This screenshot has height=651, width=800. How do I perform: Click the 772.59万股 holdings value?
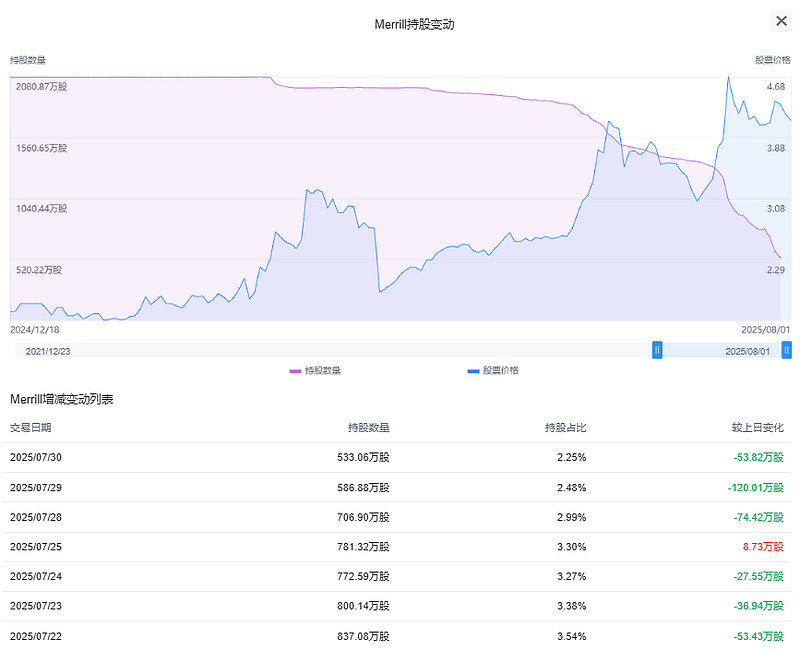pyautogui.click(x=363, y=577)
